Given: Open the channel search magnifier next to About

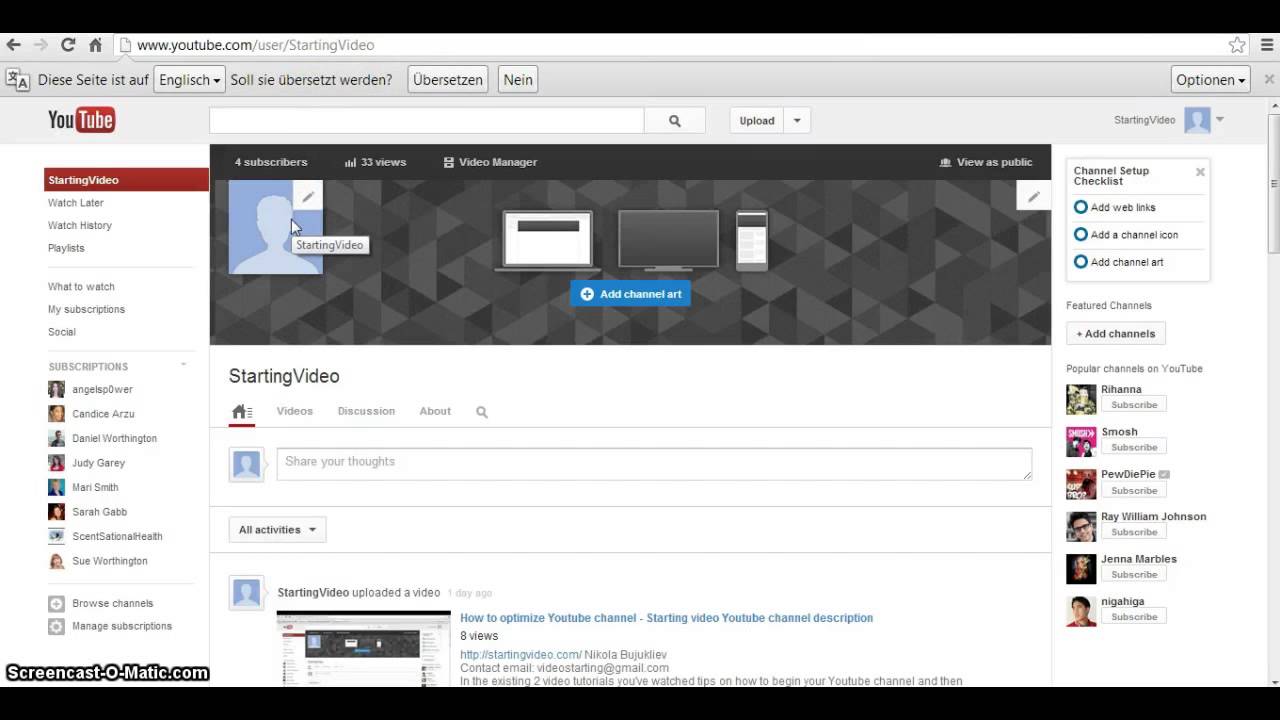Looking at the screenshot, I should click(x=481, y=411).
